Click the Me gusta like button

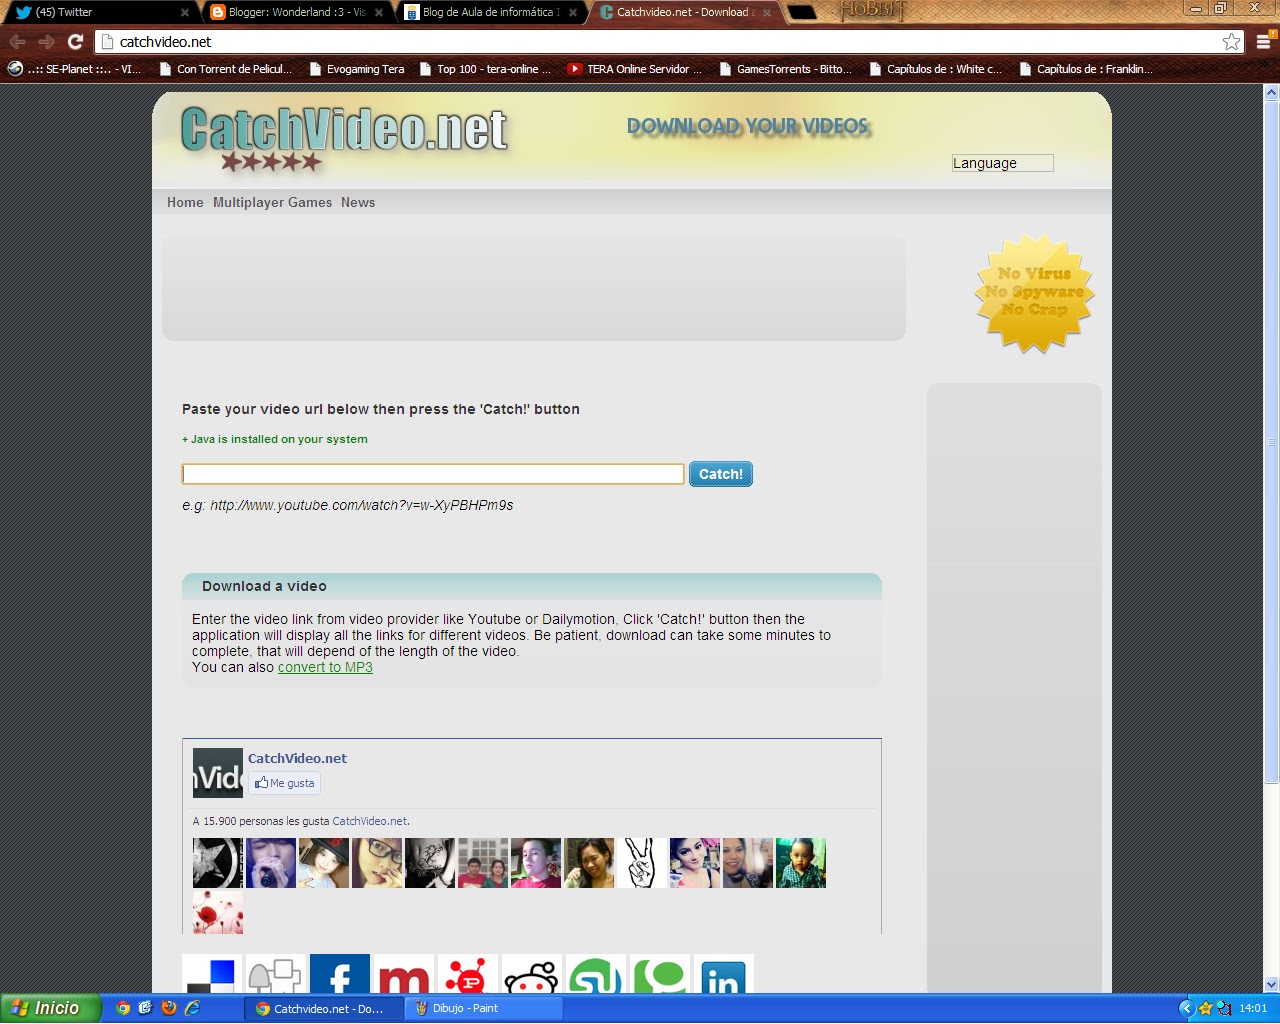(x=285, y=783)
